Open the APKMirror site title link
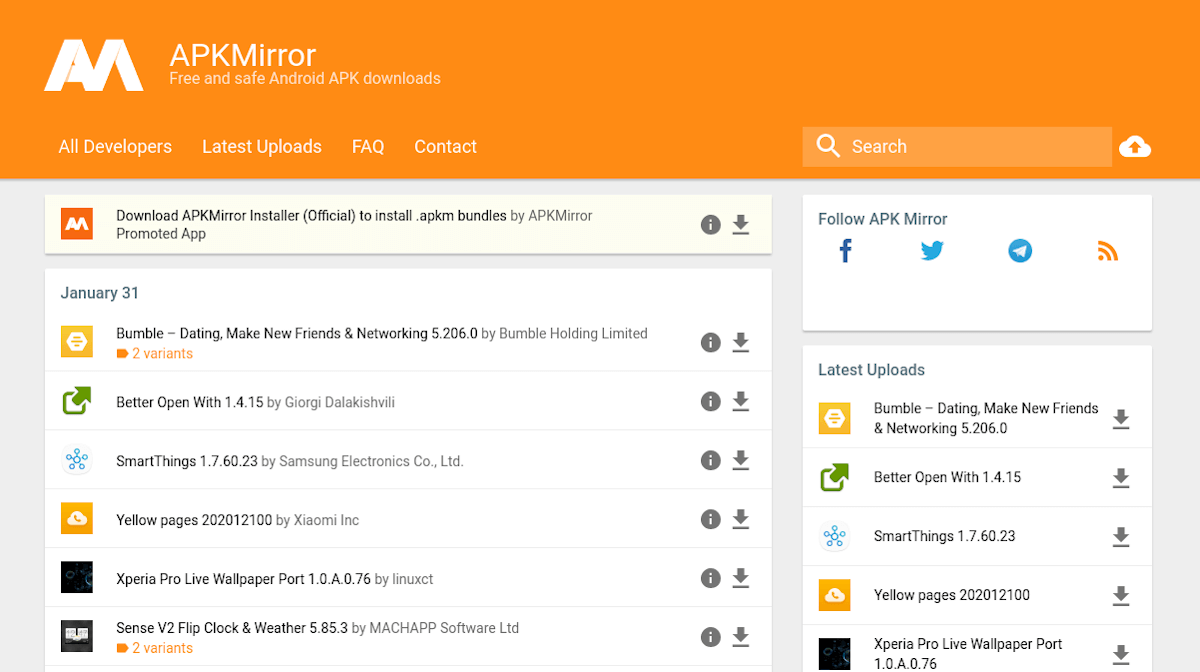This screenshot has height=672, width=1200. [x=243, y=55]
